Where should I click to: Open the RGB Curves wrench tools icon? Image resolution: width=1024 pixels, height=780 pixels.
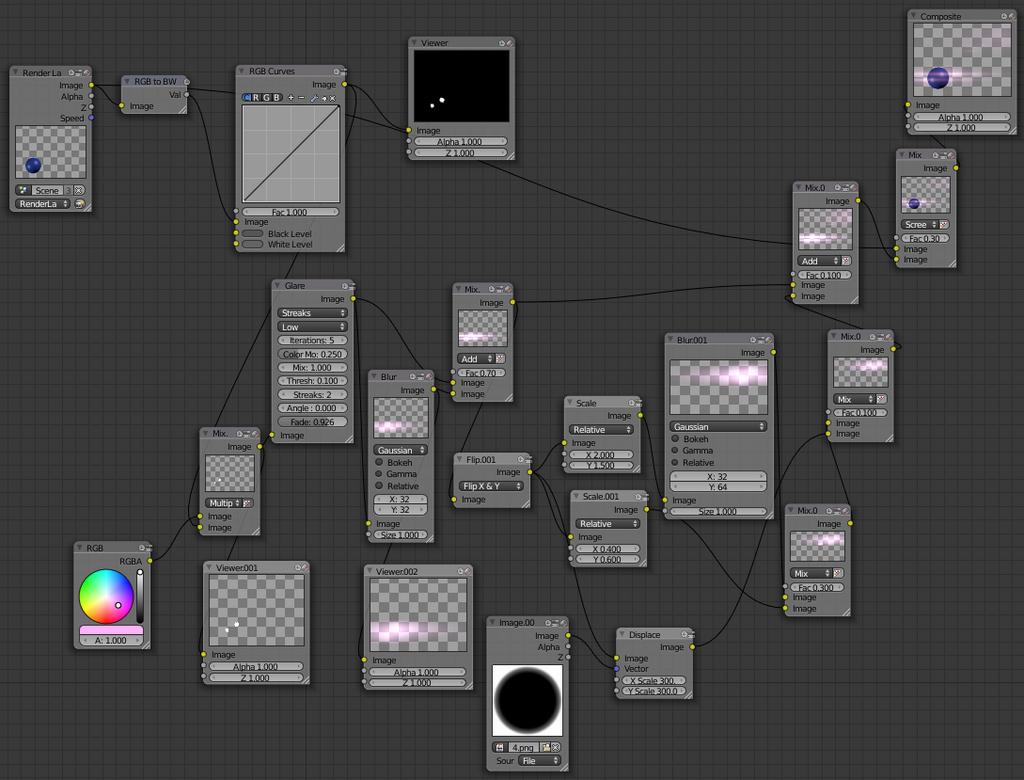(314, 98)
